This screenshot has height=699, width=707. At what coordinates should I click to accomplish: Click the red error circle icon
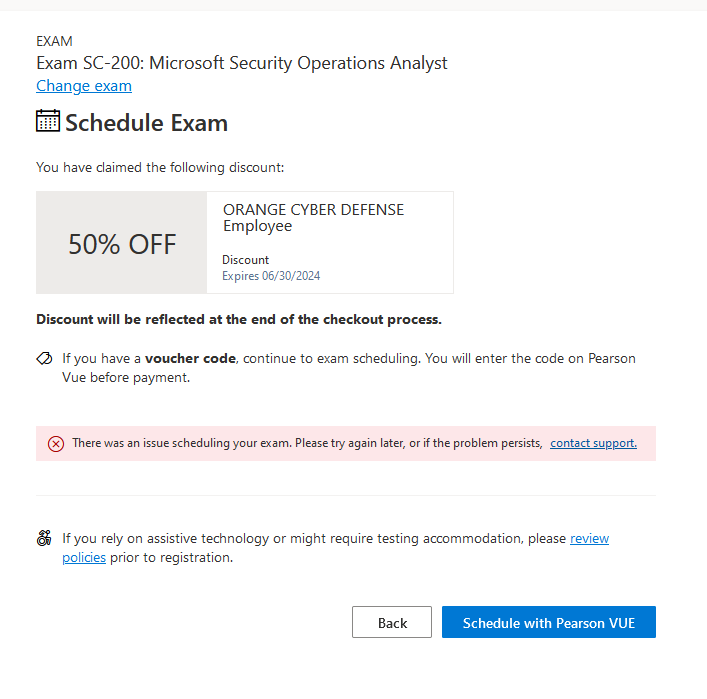coord(56,444)
